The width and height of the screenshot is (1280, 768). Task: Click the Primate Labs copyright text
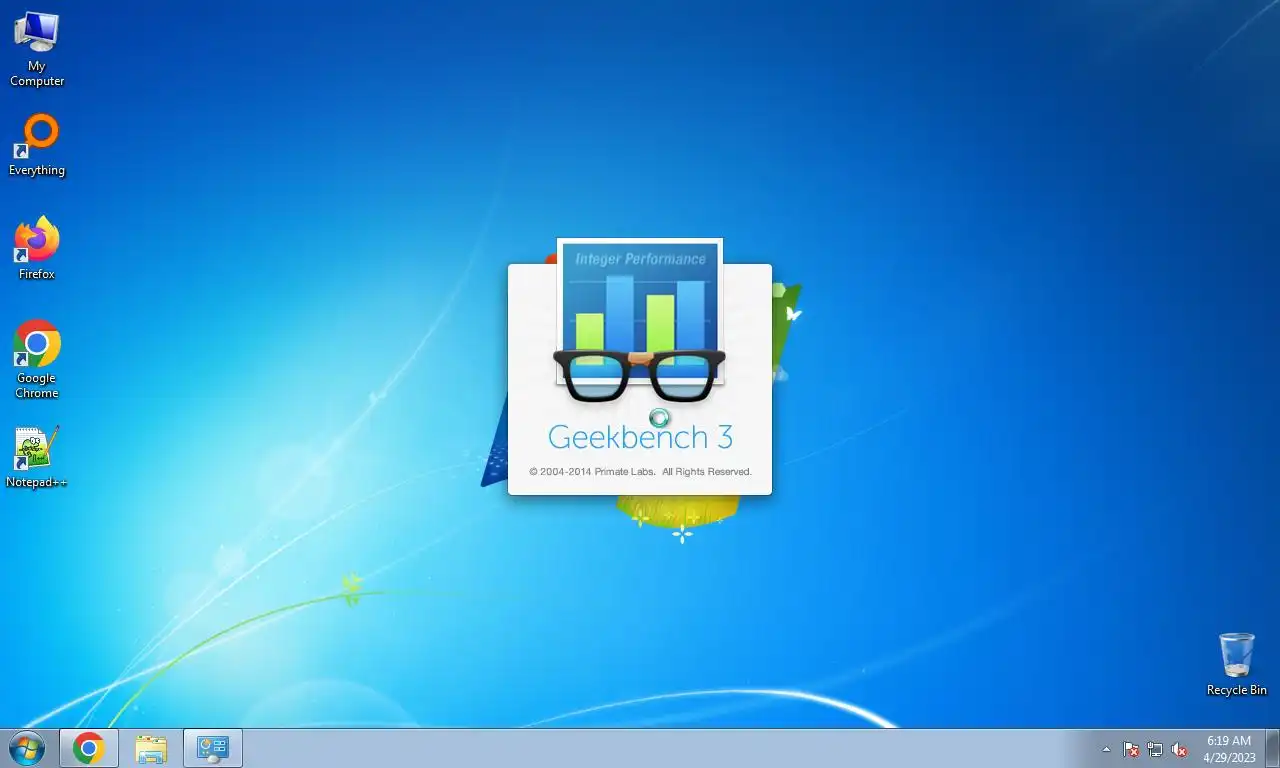[x=640, y=471]
